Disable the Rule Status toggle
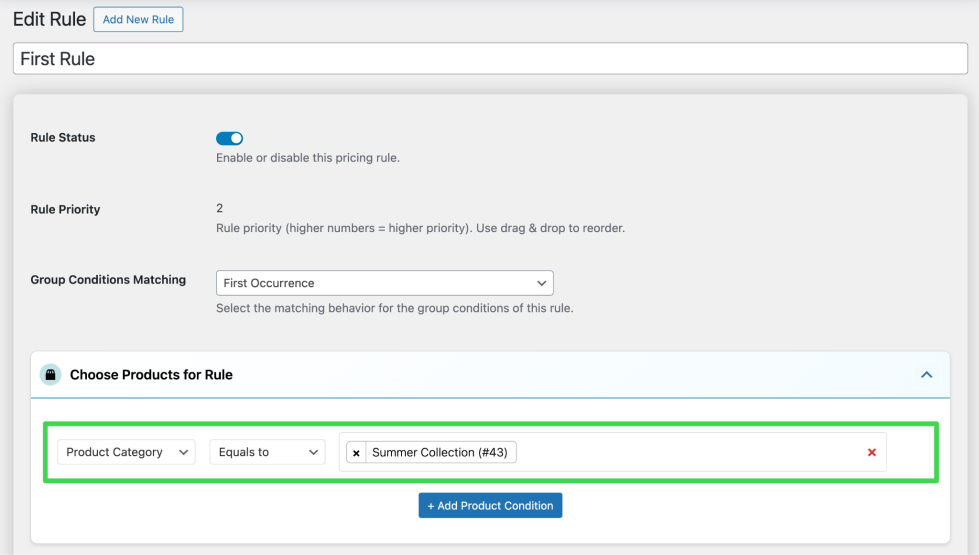This screenshot has height=555, width=979. 229,138
